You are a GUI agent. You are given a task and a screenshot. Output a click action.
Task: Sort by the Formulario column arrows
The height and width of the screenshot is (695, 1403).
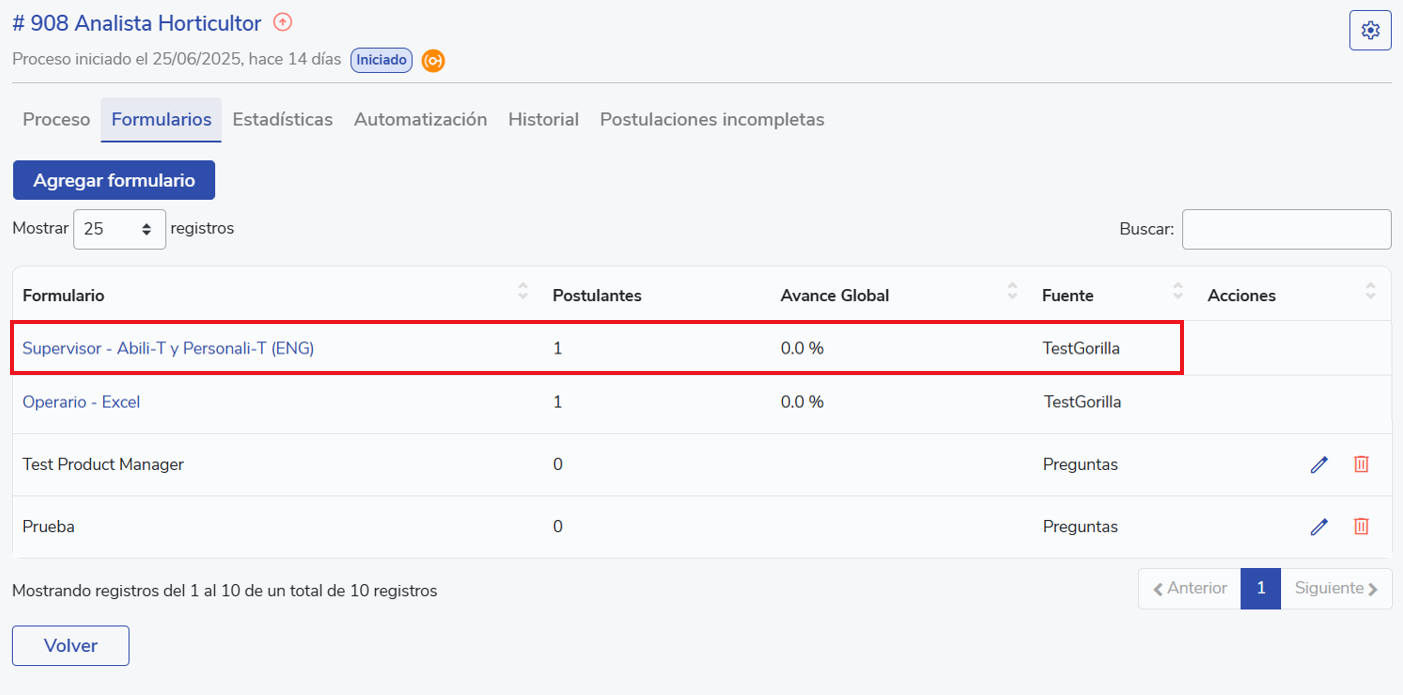coord(522,291)
